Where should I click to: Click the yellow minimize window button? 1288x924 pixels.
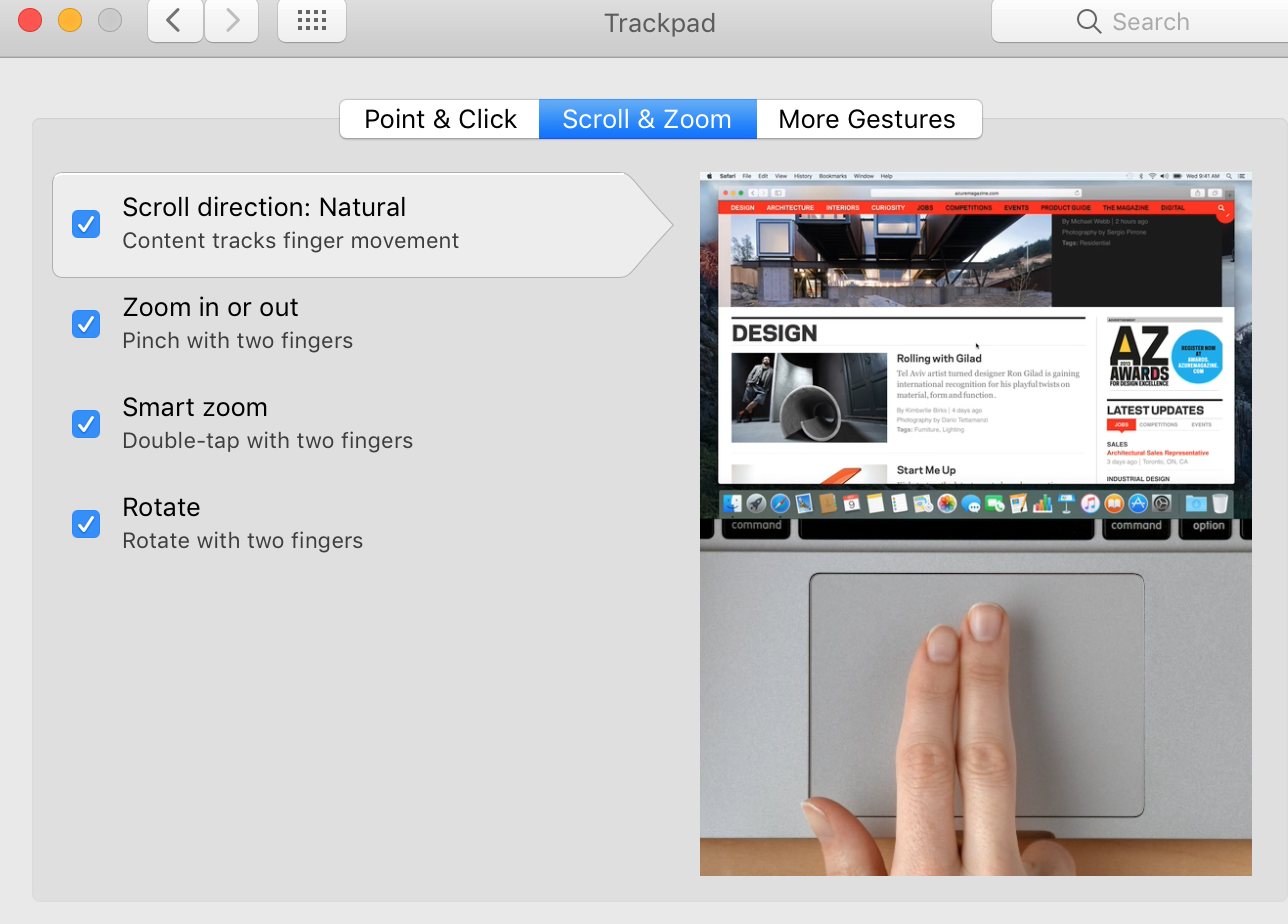tap(70, 19)
